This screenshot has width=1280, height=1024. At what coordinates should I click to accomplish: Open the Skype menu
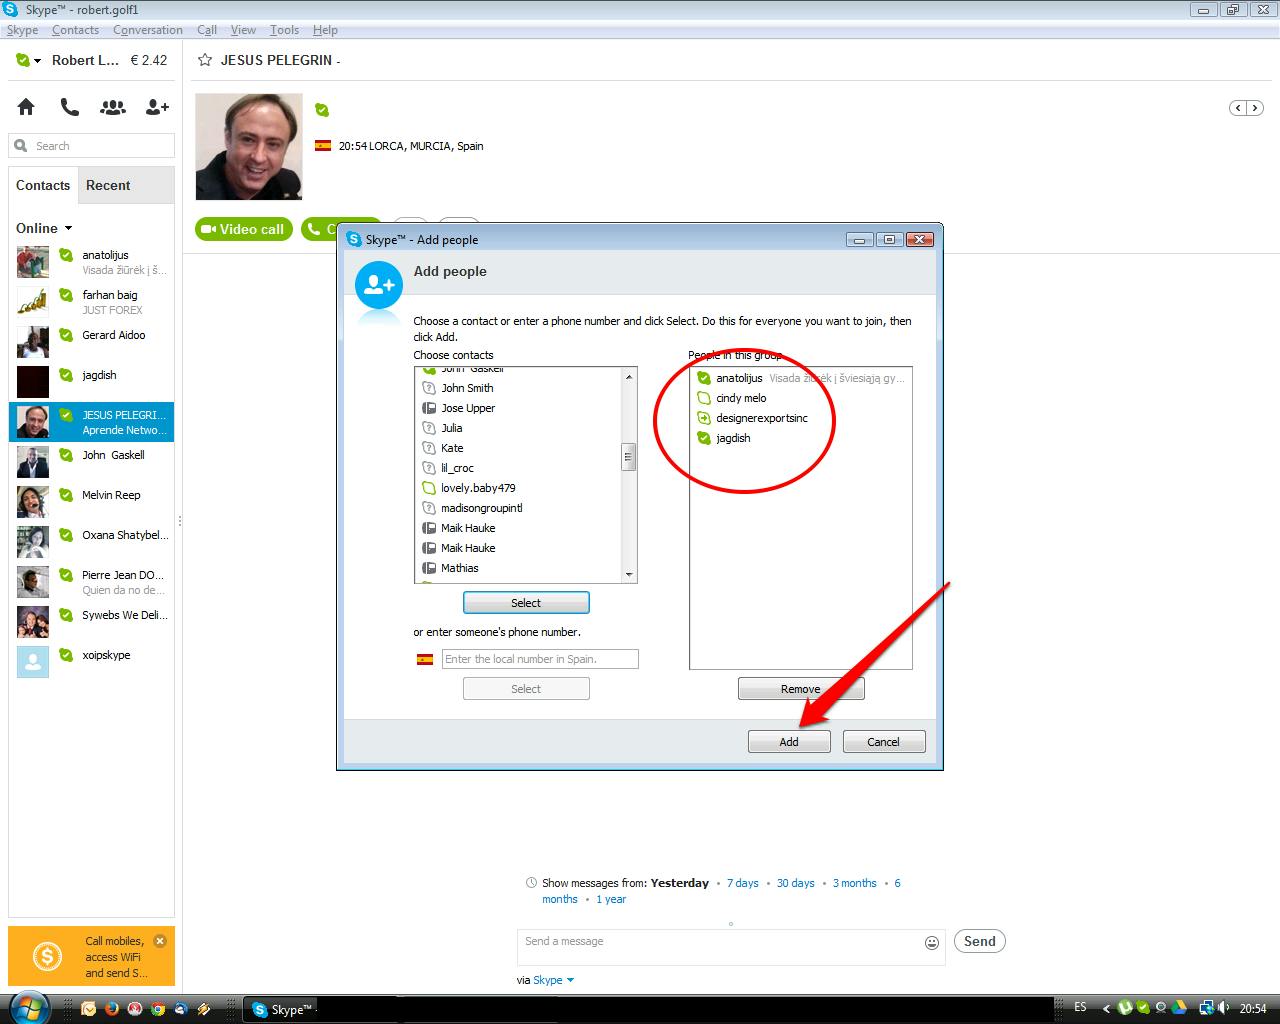22,30
